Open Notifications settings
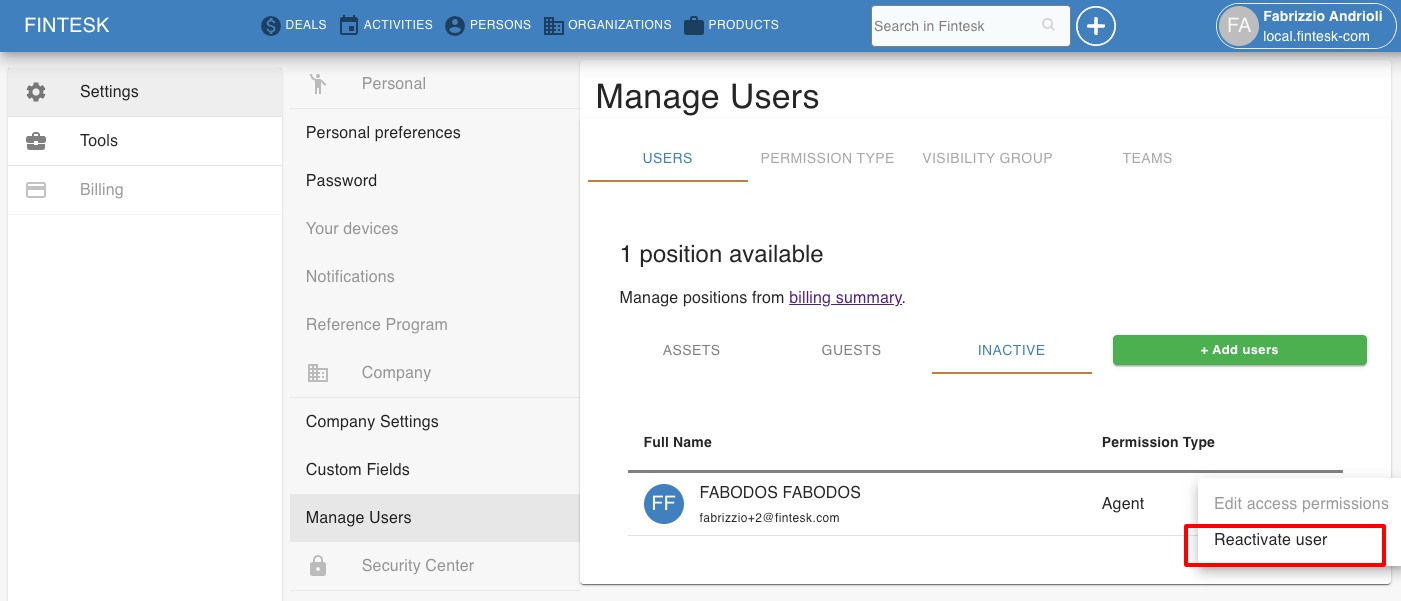The height and width of the screenshot is (601, 1401). (434, 277)
